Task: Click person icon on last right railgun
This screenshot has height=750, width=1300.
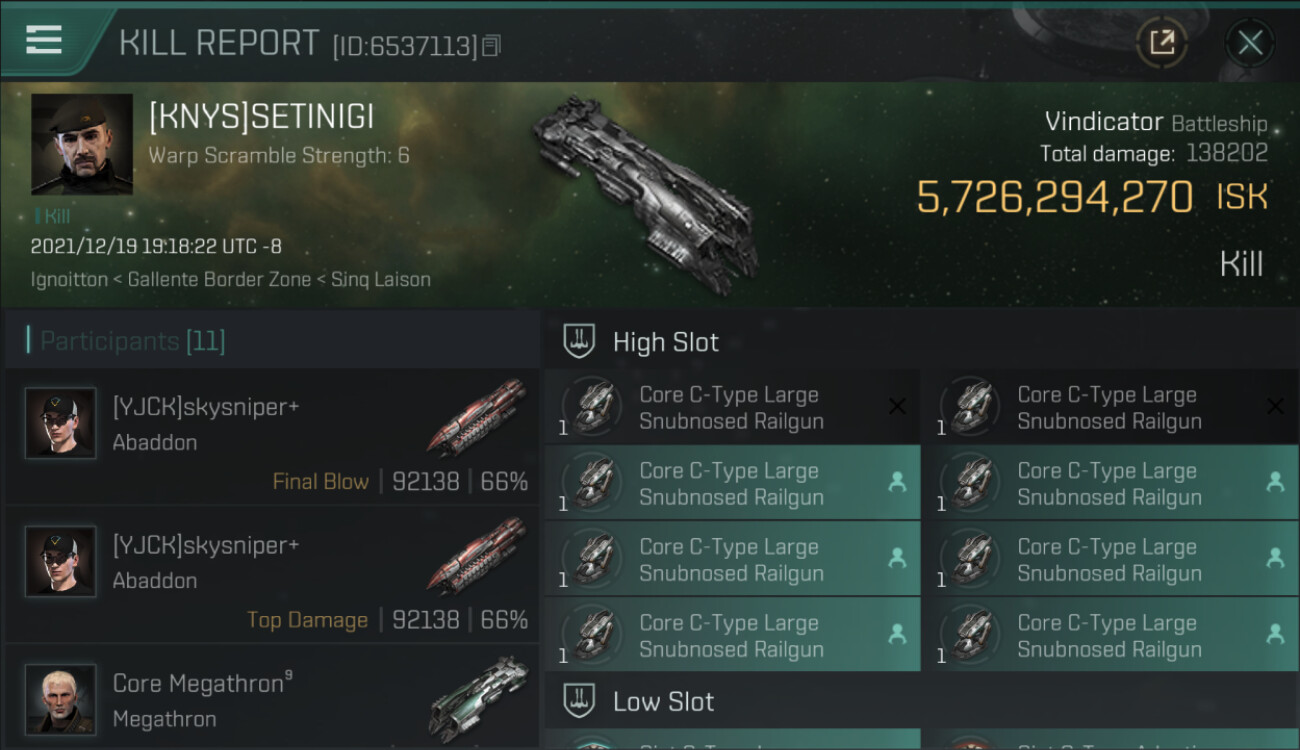Action: (1275, 634)
